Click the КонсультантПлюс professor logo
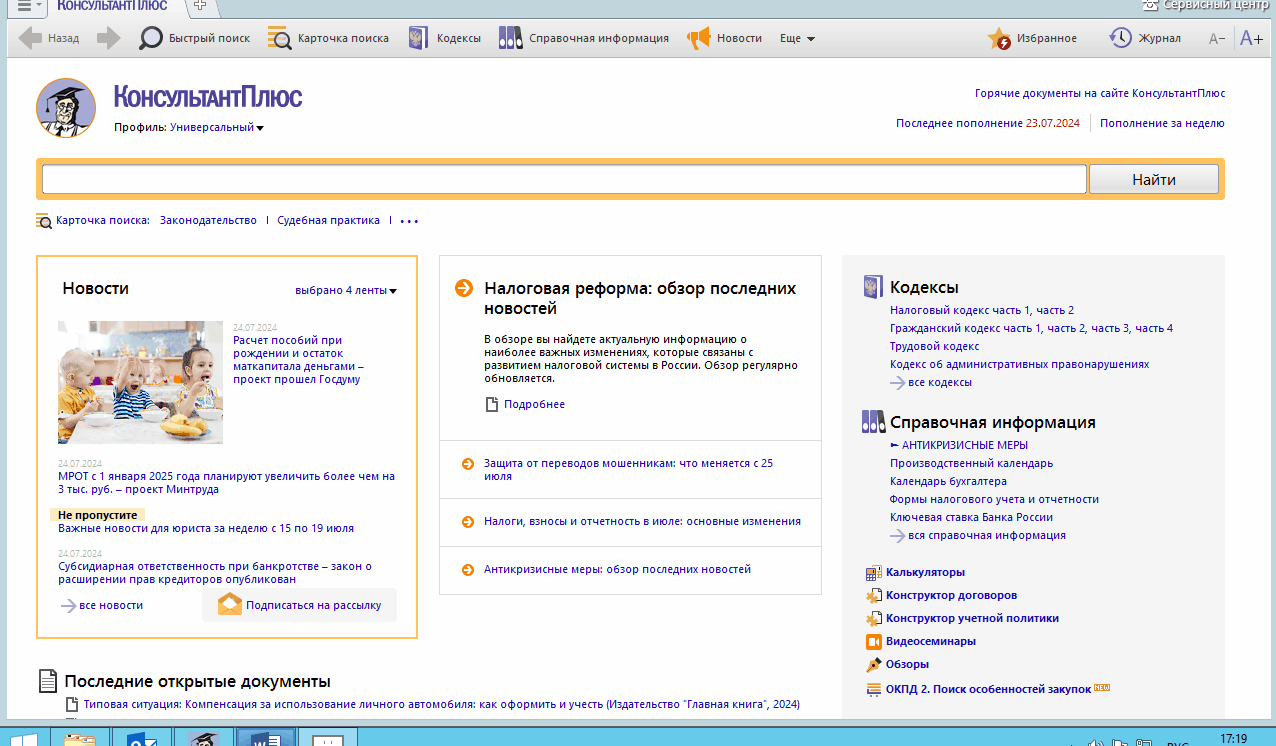Viewport: 1276px width, 746px height. (66, 108)
